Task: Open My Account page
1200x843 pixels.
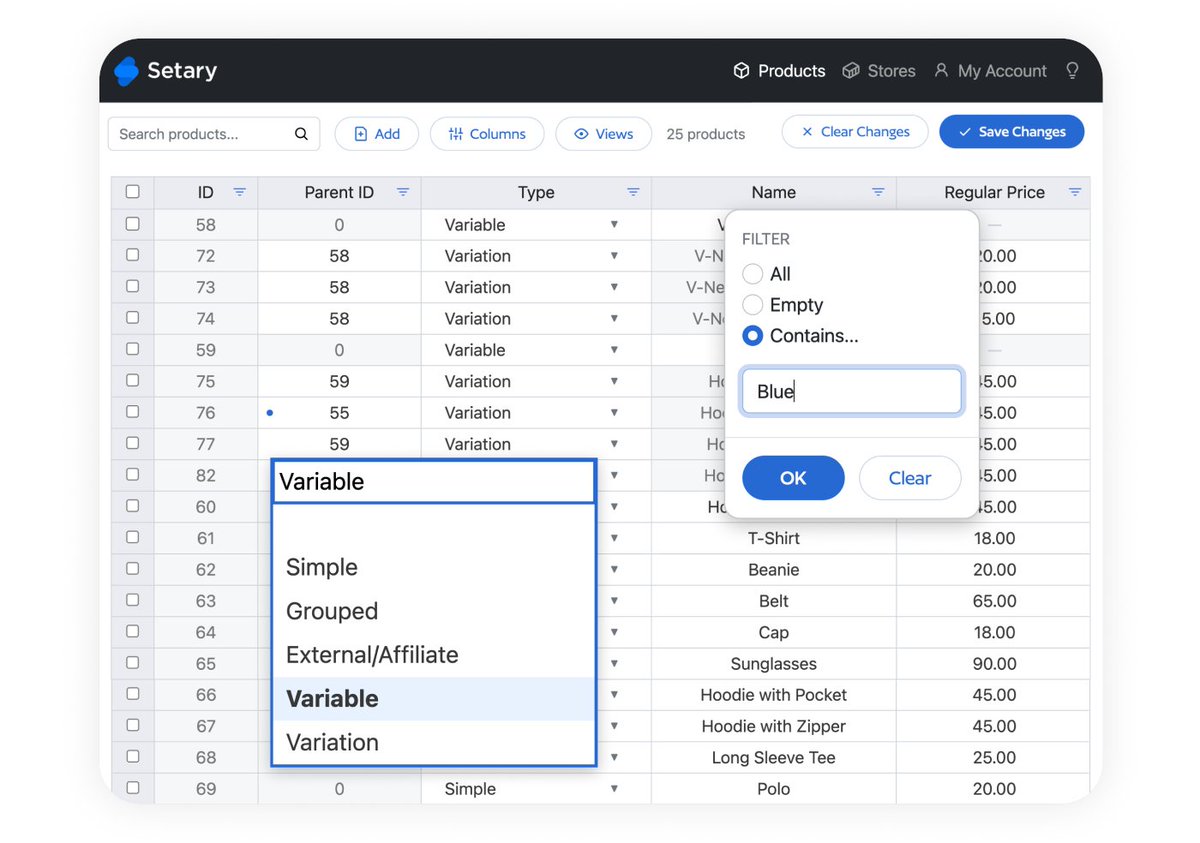Action: (x=990, y=71)
